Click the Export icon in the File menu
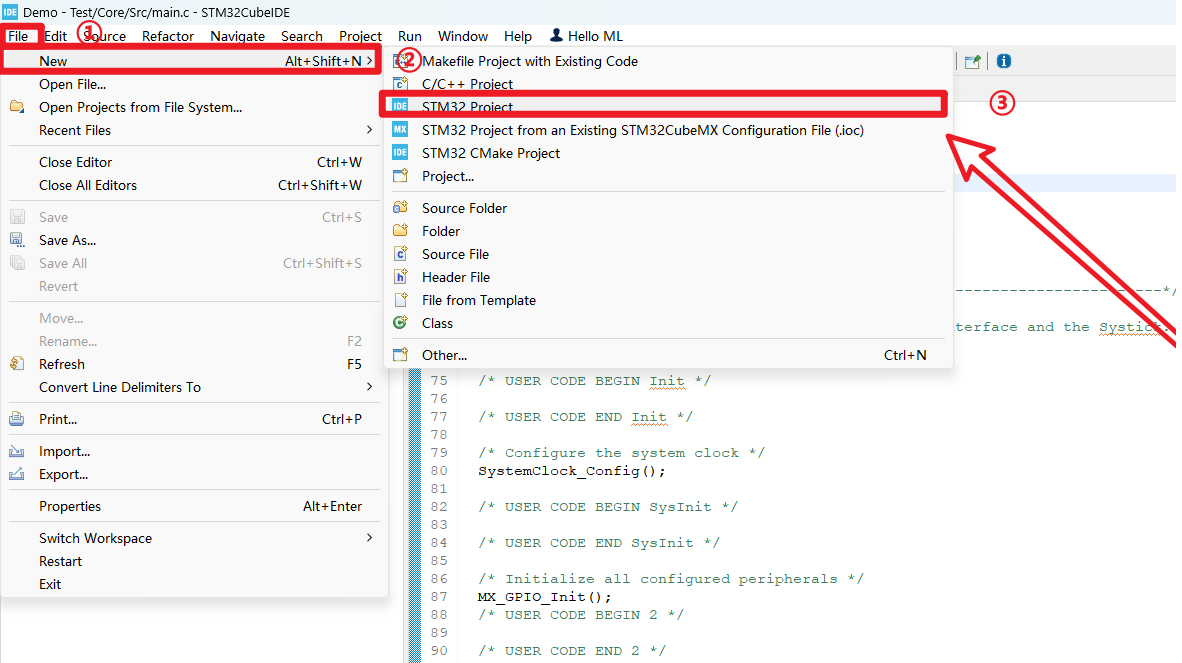Image resolution: width=1182 pixels, height=663 pixels. tap(17, 474)
